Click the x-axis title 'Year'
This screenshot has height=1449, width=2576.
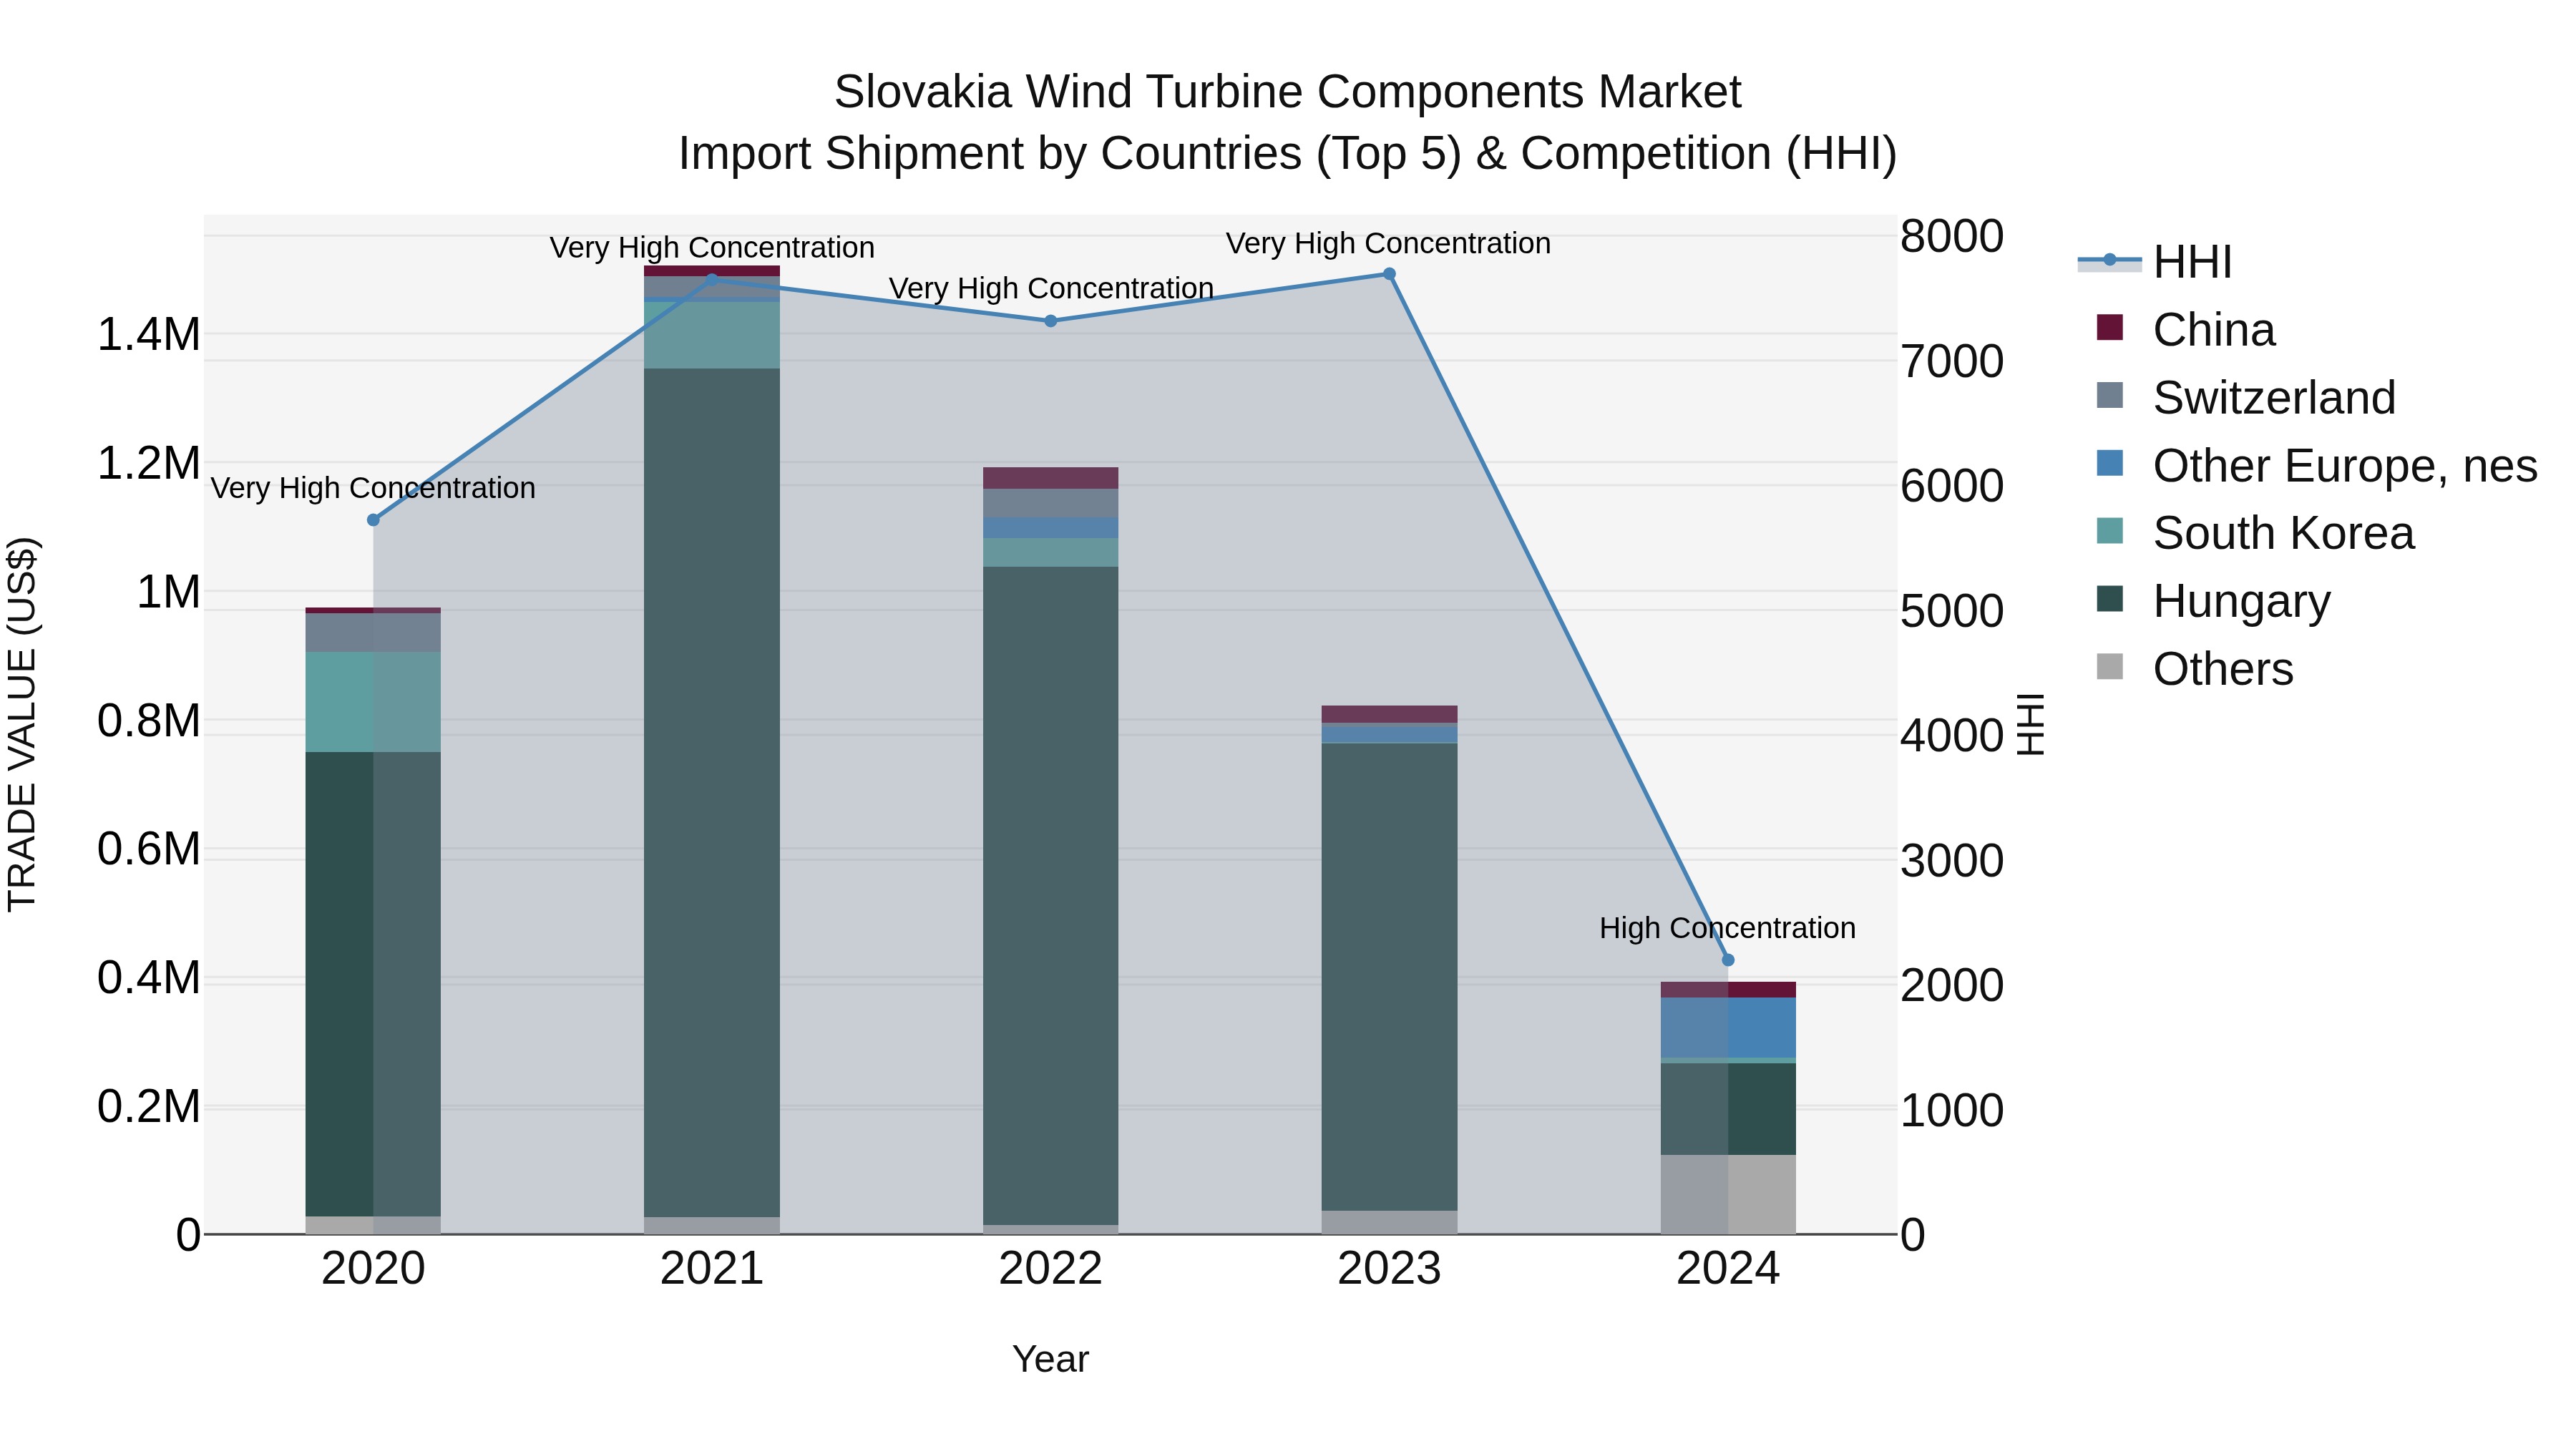coord(1050,1359)
